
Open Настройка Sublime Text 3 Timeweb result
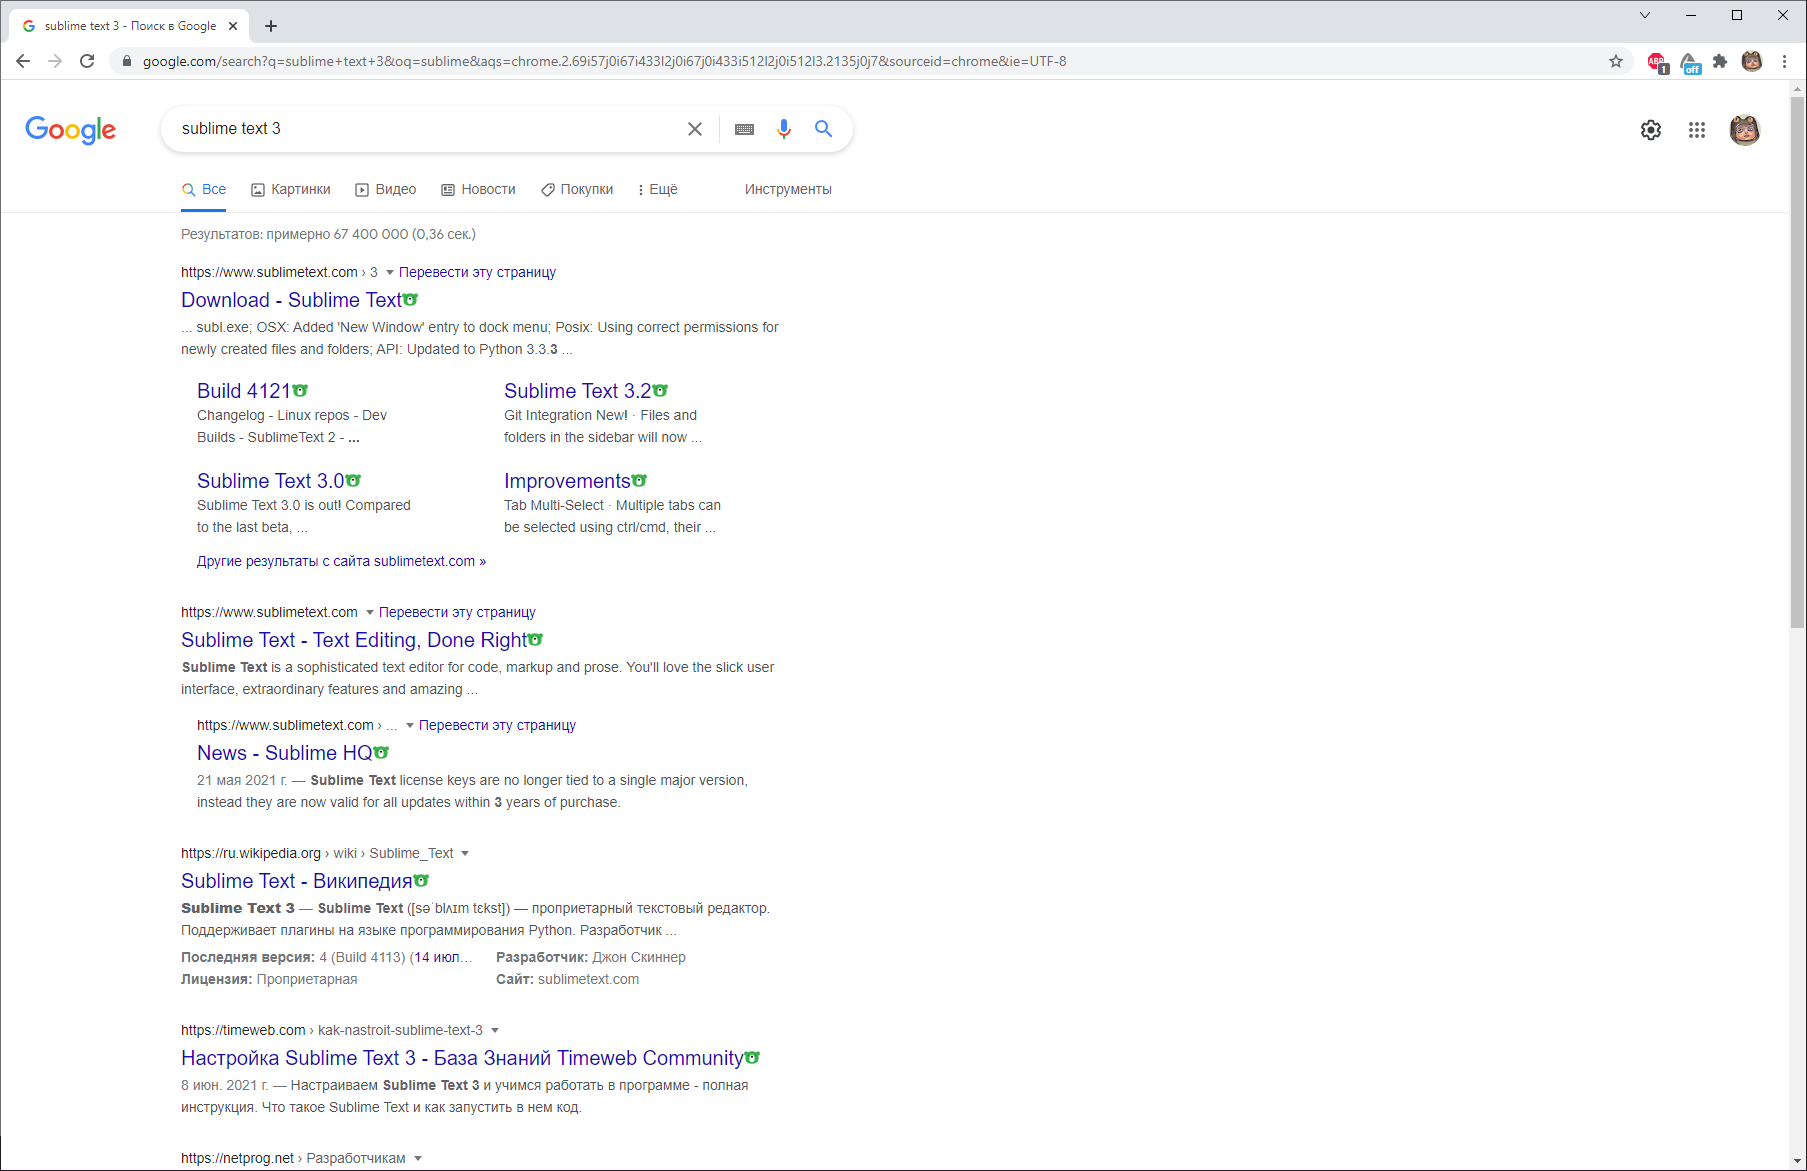tap(462, 1058)
